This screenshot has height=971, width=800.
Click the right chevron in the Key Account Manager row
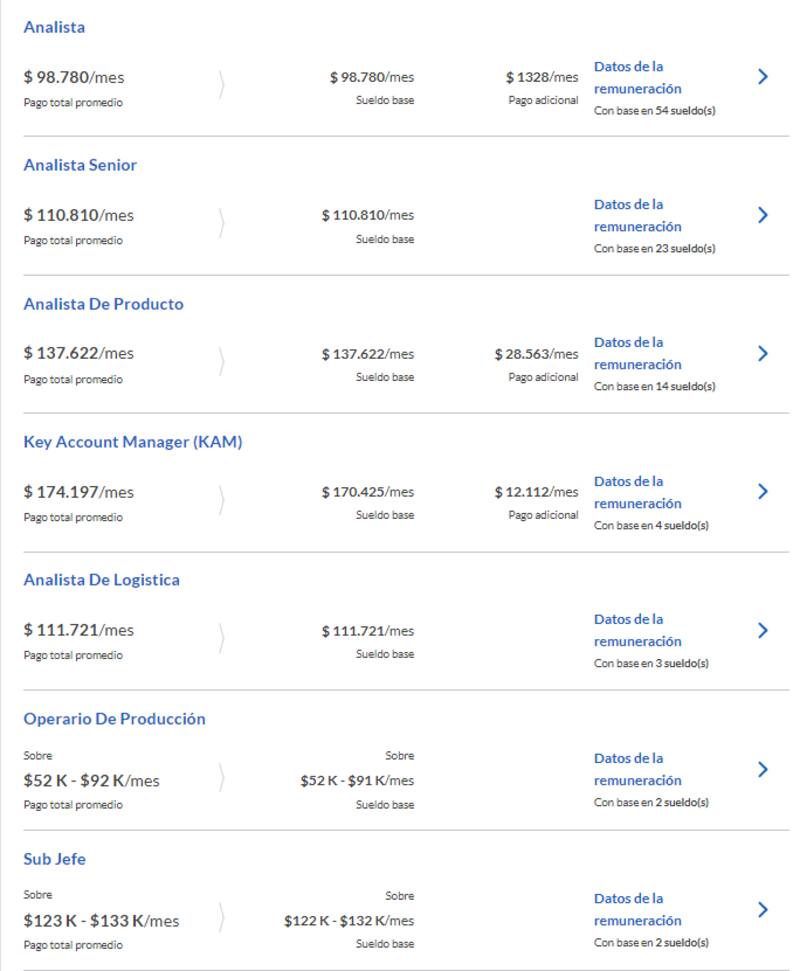[x=763, y=491]
